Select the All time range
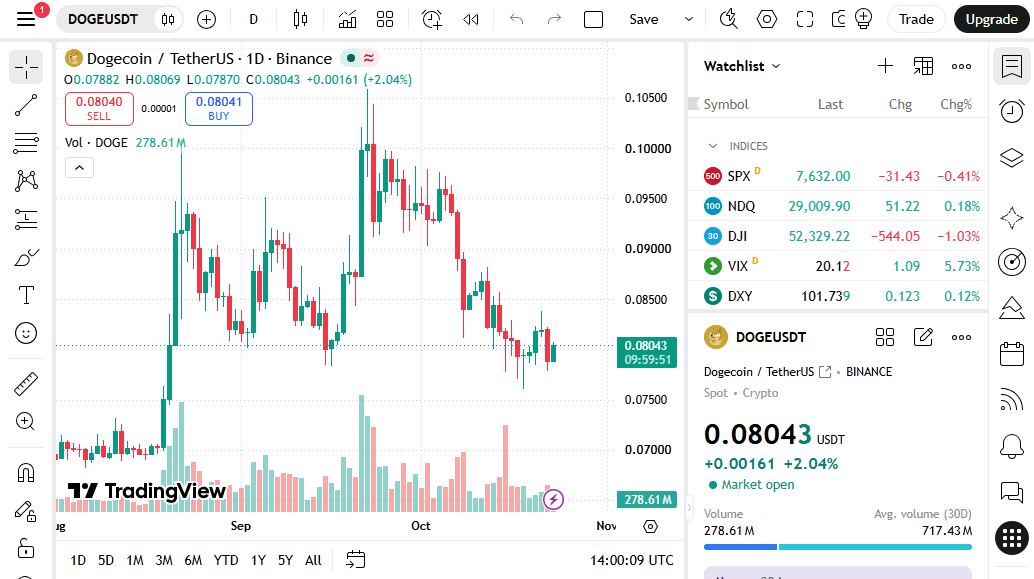This screenshot has height=579, width=1034. click(x=313, y=560)
